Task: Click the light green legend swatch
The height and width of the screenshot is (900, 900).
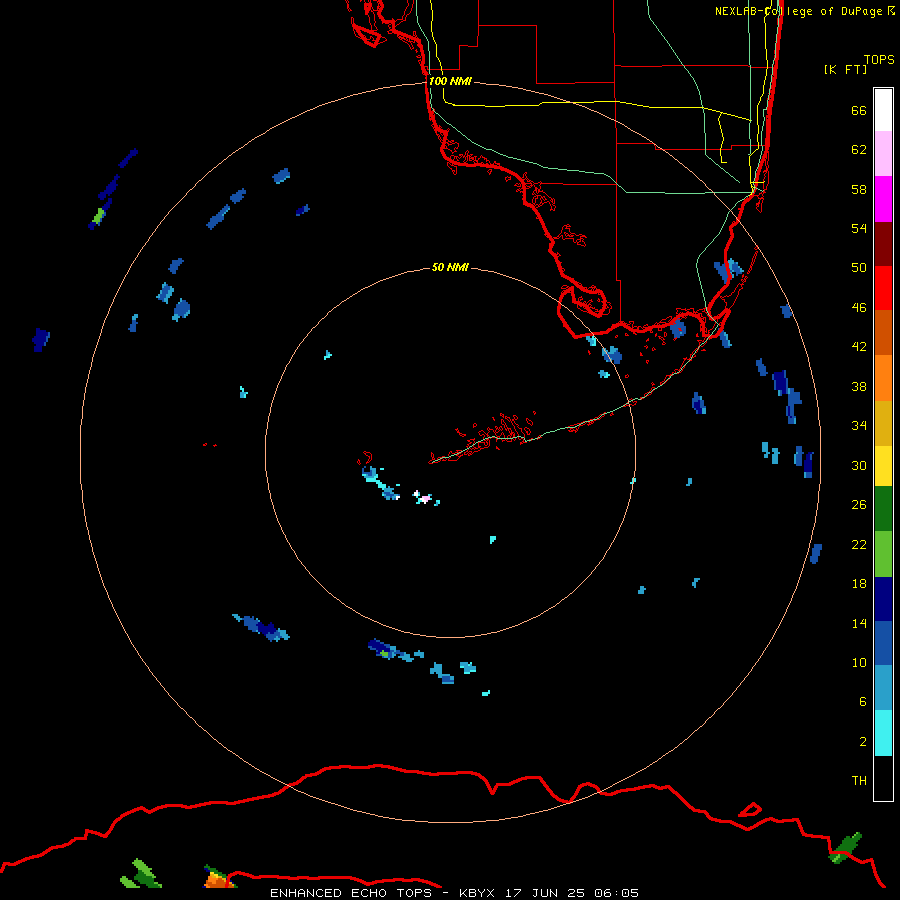Action: tap(883, 554)
